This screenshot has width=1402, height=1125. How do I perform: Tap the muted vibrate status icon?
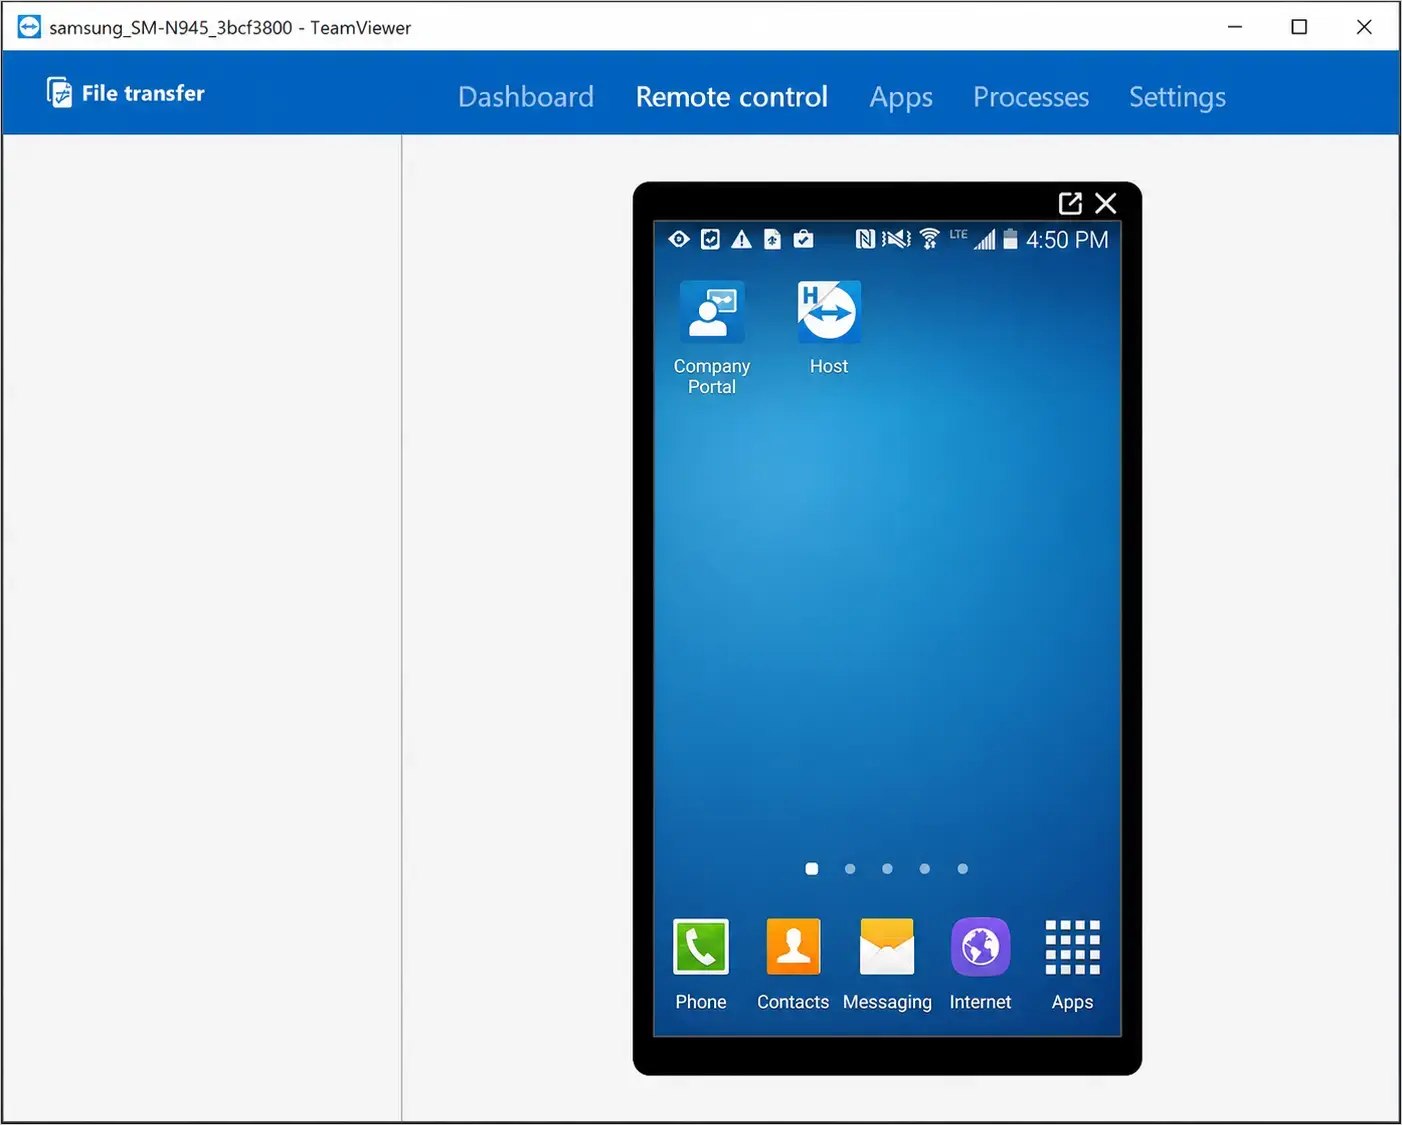click(x=896, y=239)
